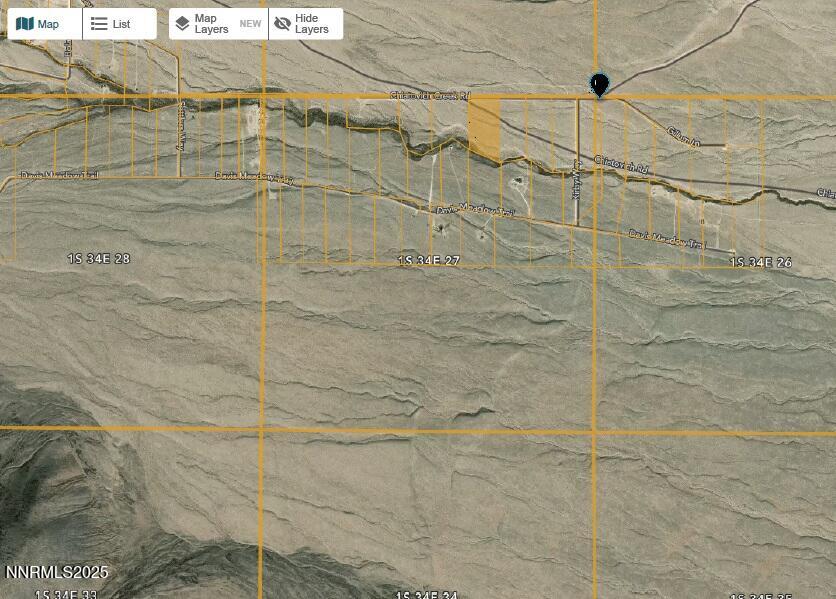836x599 pixels.
Task: Click the section label 1S 34E 26
Action: [x=760, y=262]
